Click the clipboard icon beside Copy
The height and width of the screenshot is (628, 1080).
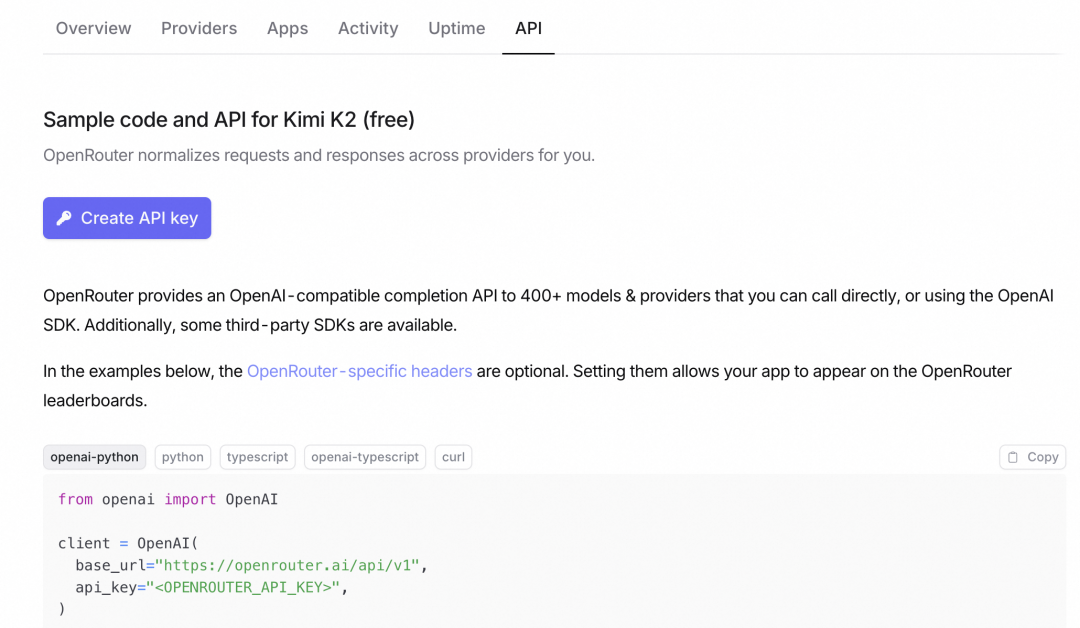[x=1013, y=457]
